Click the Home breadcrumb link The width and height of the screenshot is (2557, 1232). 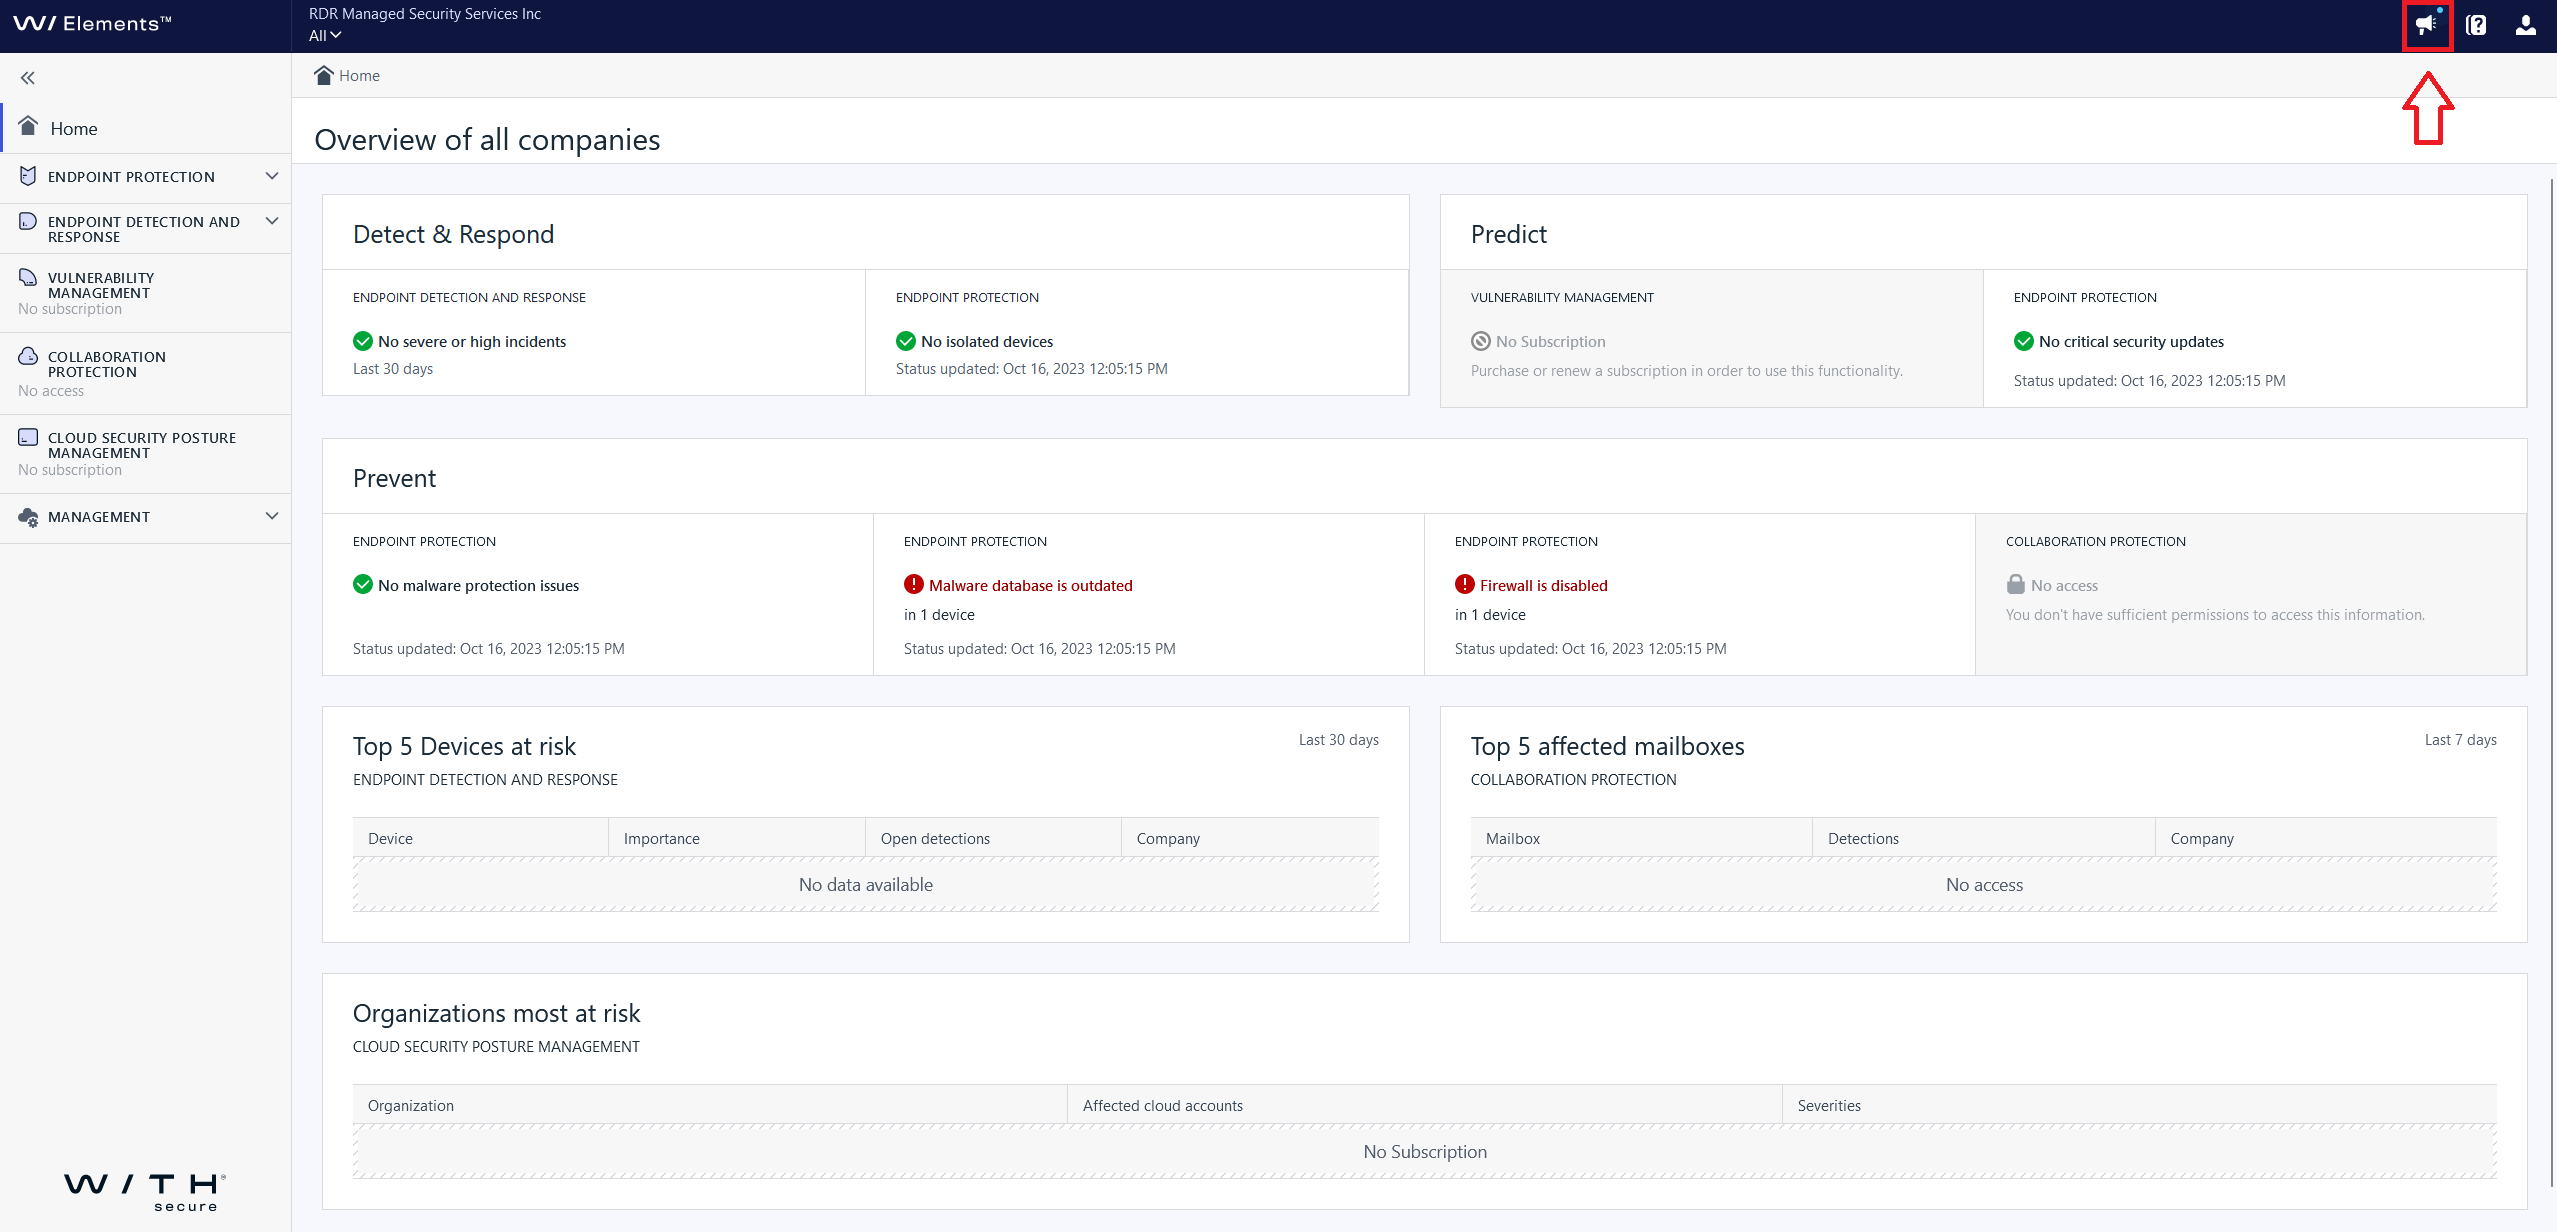[x=359, y=76]
